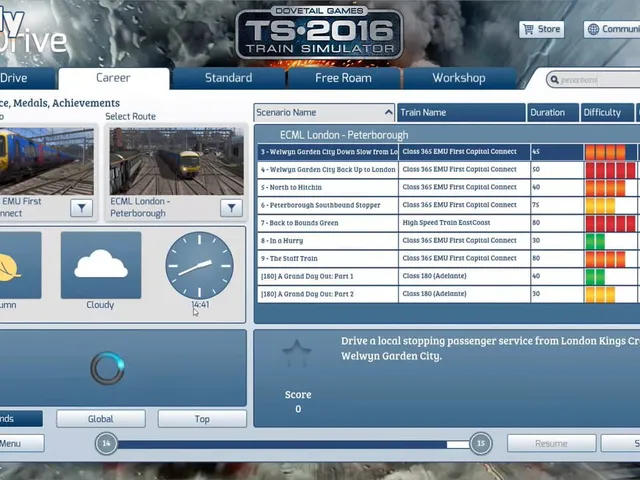Click the level 14 marker circle

point(106,444)
